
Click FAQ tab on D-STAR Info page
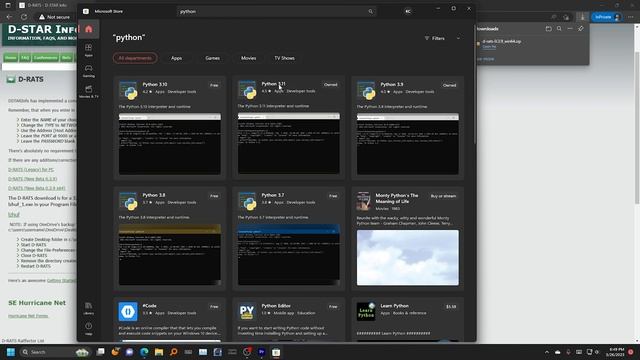25,58
